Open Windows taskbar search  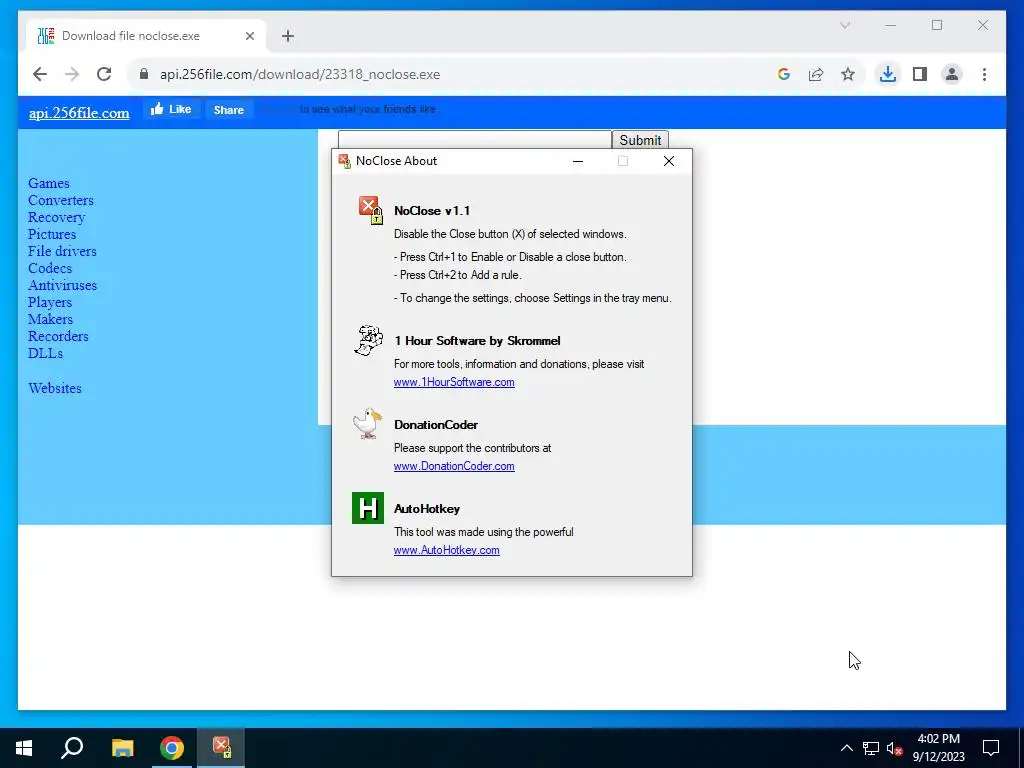tap(72, 748)
